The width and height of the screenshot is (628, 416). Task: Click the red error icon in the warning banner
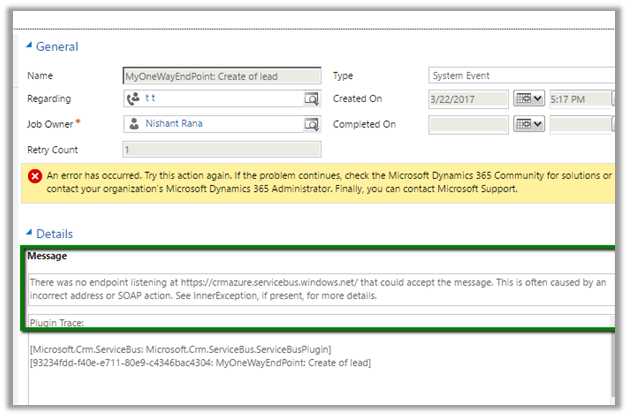pos(34,176)
